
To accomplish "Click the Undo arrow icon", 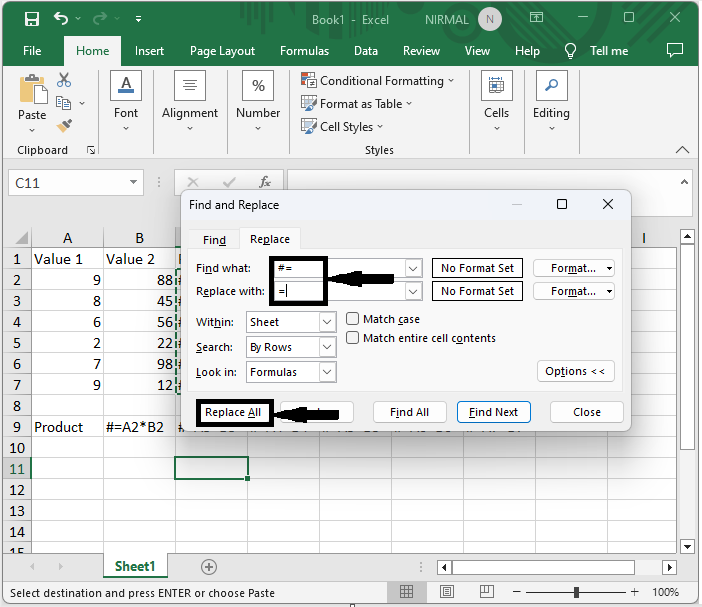I will coord(62,19).
